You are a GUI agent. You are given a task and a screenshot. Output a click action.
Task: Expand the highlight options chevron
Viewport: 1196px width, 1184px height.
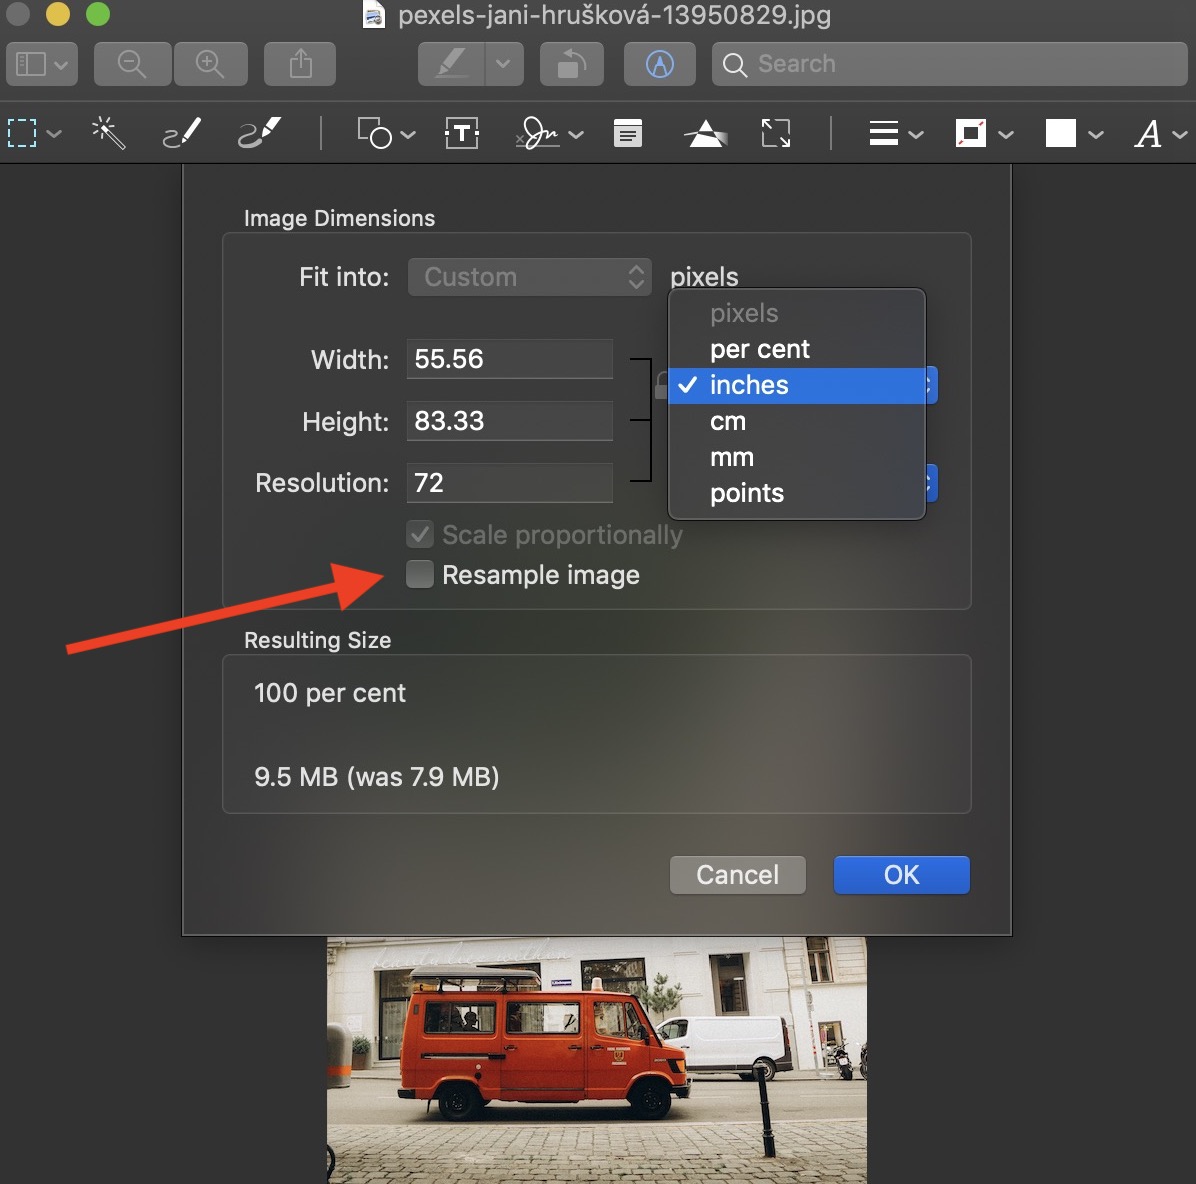click(x=503, y=64)
